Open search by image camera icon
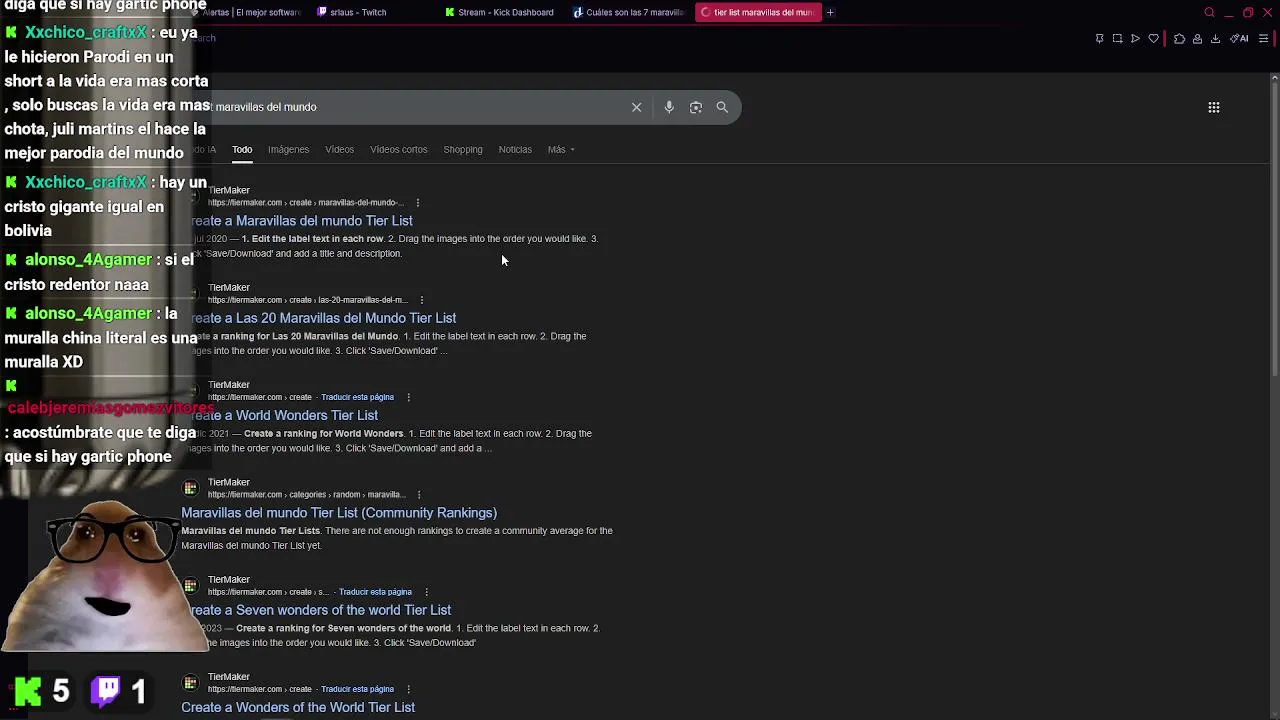The height and width of the screenshot is (720, 1280). pyautogui.click(x=696, y=107)
